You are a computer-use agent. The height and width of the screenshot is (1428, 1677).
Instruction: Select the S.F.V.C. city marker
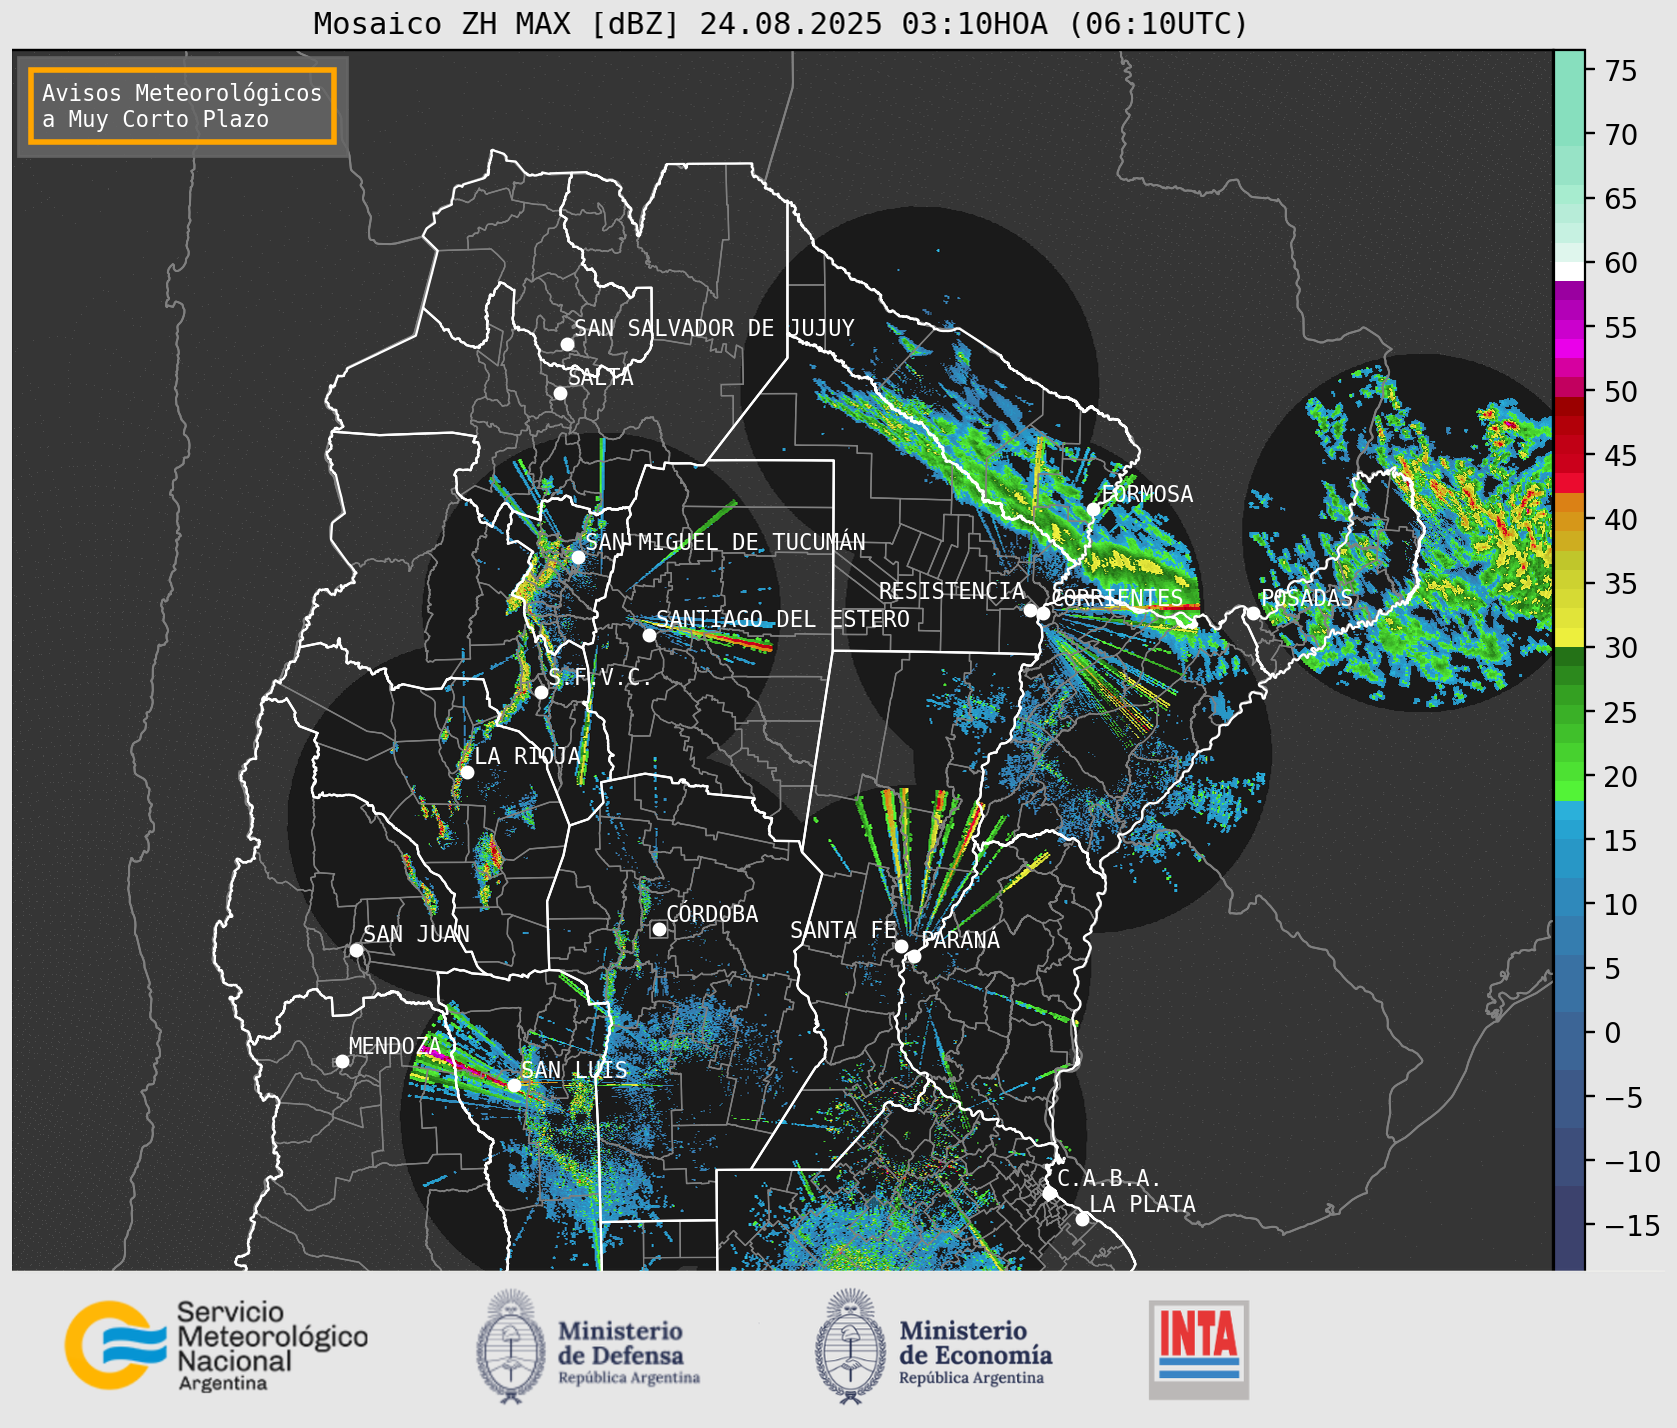tap(541, 692)
